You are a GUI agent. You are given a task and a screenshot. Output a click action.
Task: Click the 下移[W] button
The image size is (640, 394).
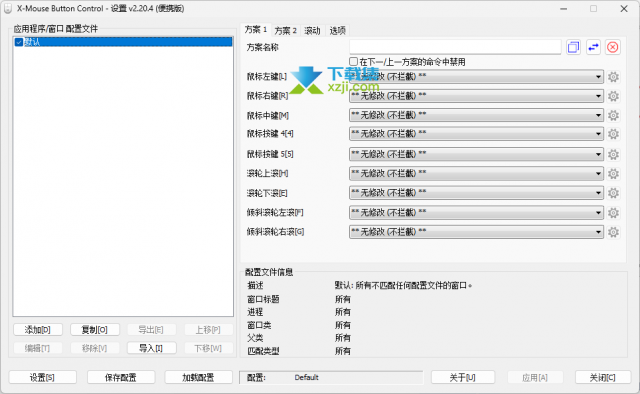tap(208, 348)
